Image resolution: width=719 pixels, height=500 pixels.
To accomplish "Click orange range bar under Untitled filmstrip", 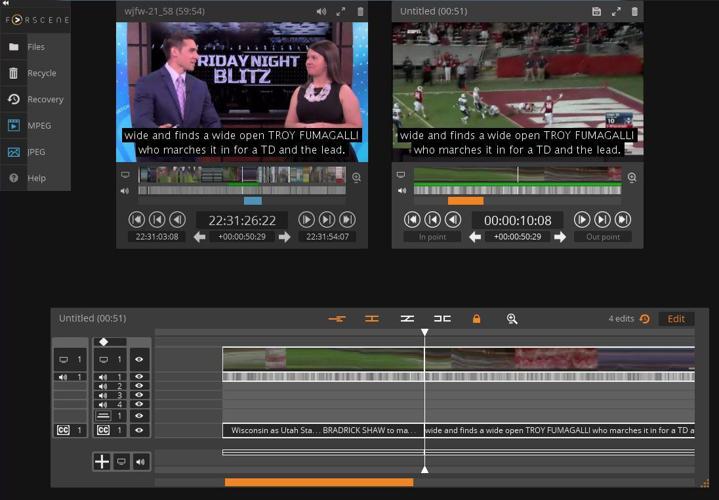I will click(465, 201).
